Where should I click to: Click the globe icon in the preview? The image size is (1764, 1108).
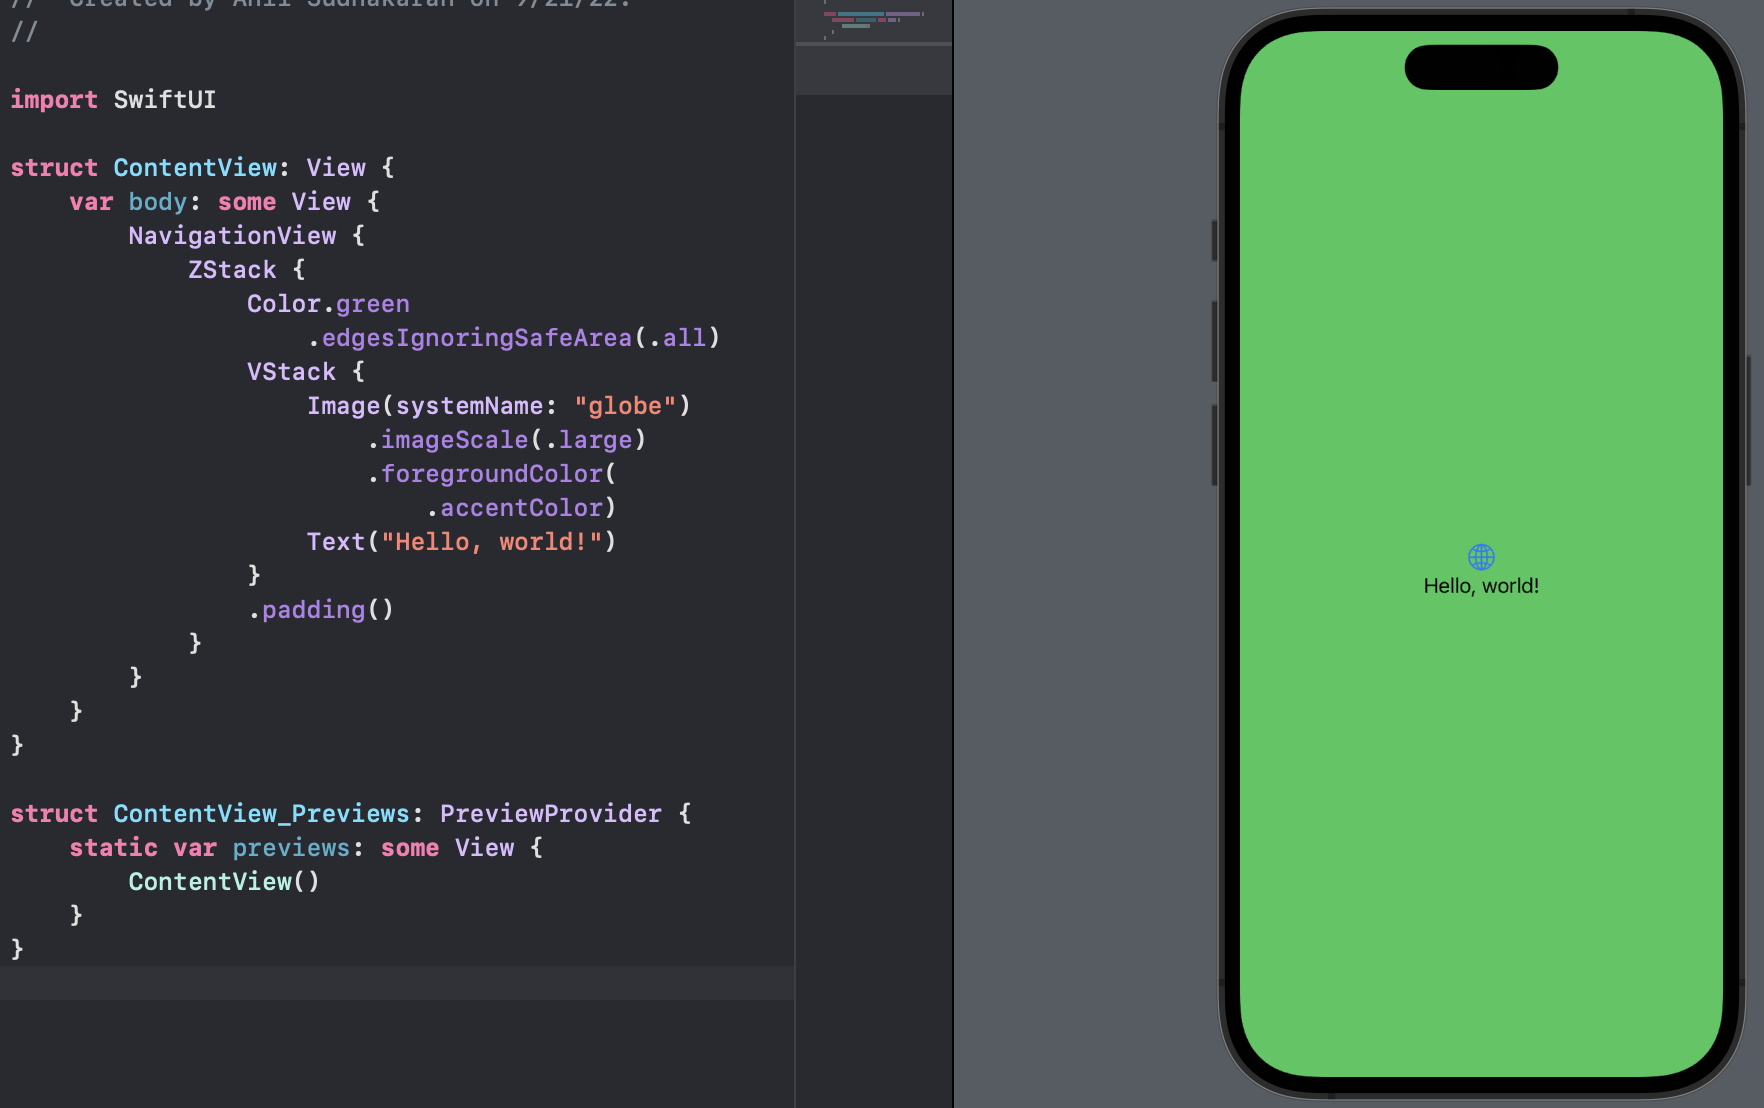[x=1481, y=557]
